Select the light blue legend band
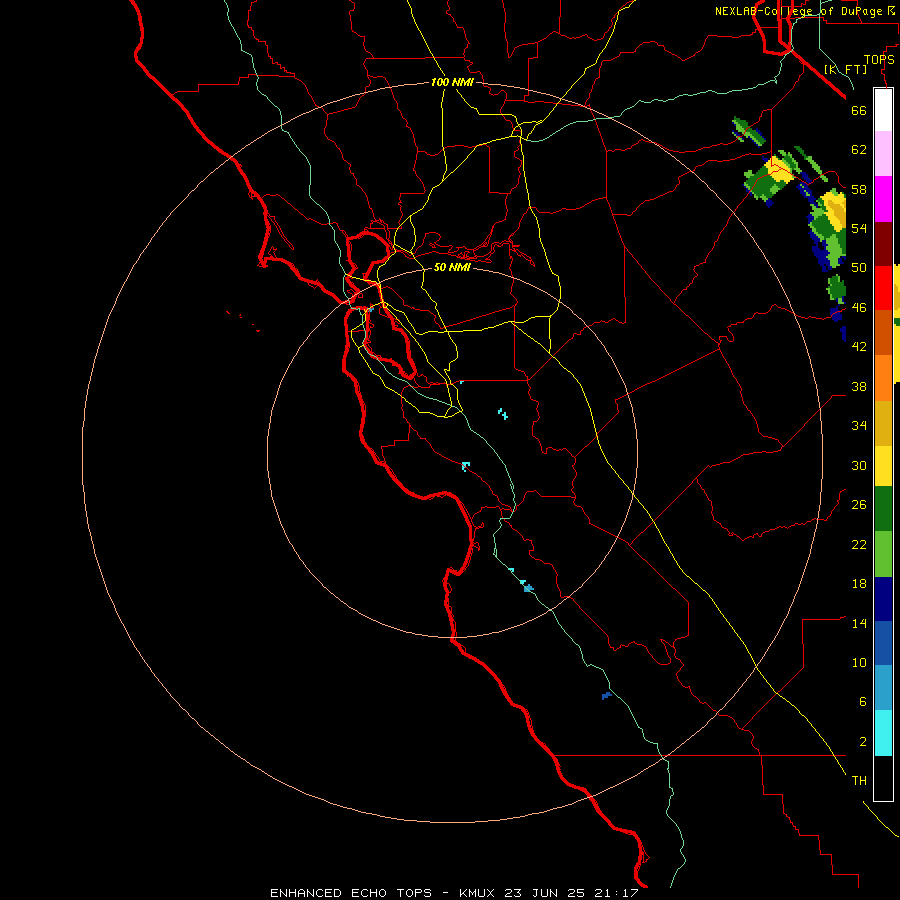The image size is (900, 900). pos(883,688)
